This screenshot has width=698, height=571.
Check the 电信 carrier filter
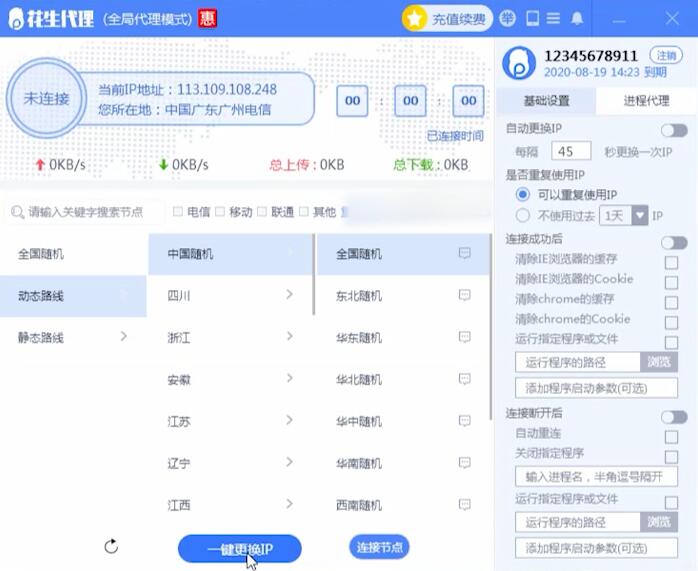coord(178,211)
